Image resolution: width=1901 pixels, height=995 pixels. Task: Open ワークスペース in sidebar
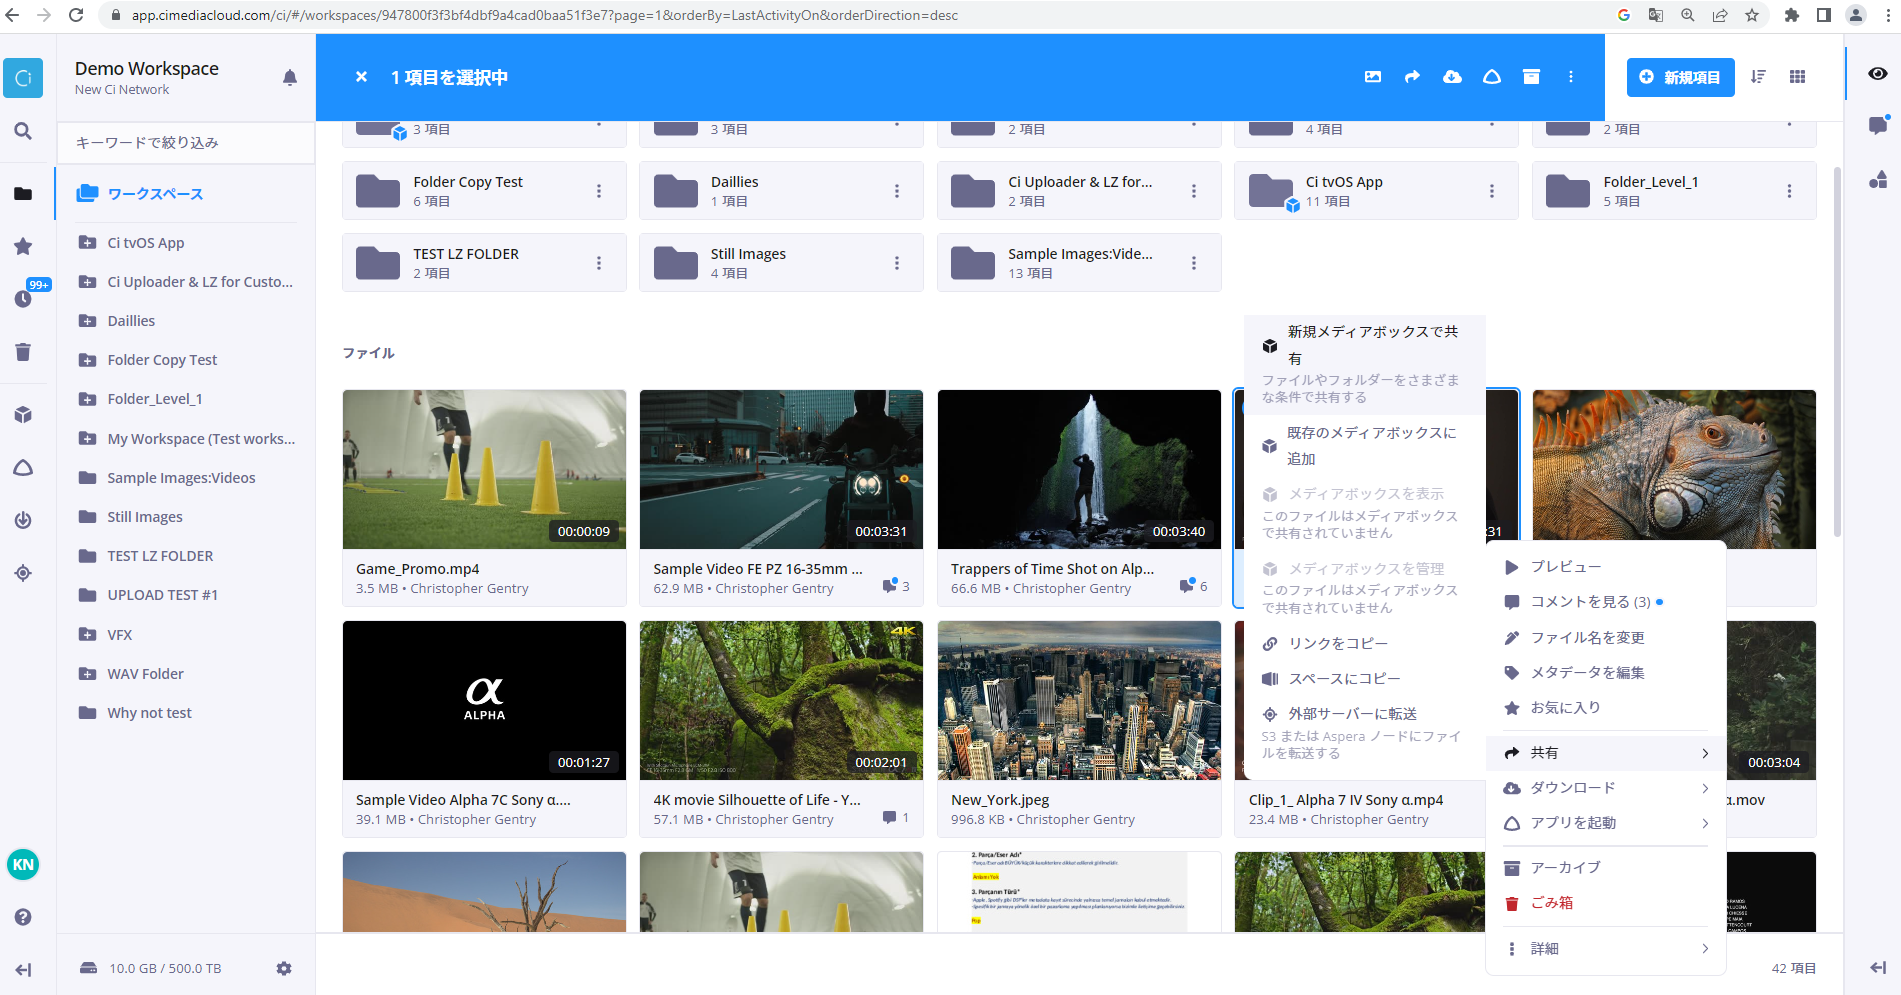(x=155, y=194)
